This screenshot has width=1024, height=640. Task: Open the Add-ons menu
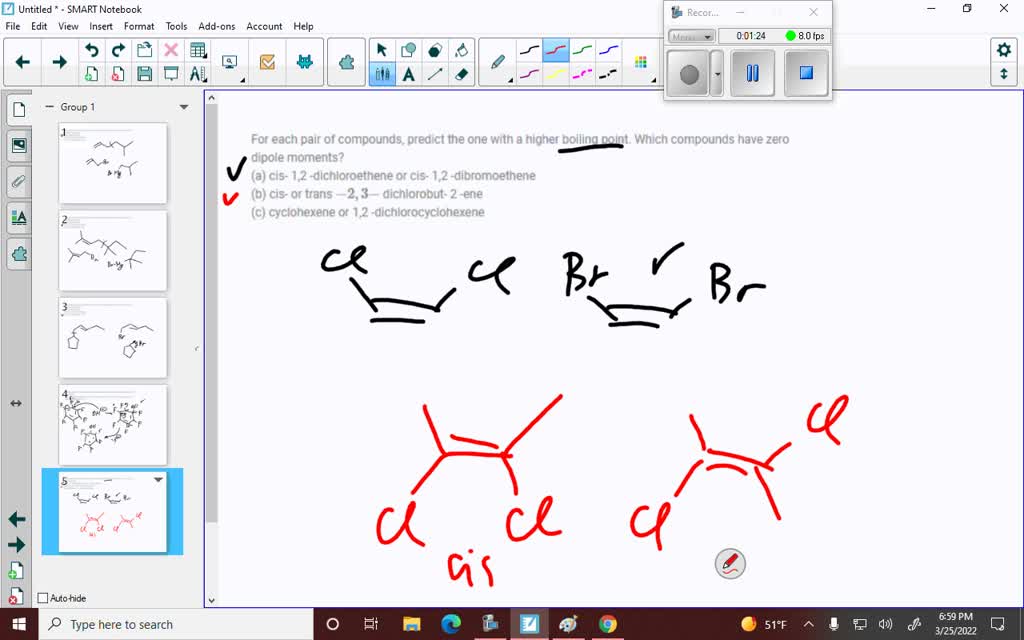coord(216,26)
